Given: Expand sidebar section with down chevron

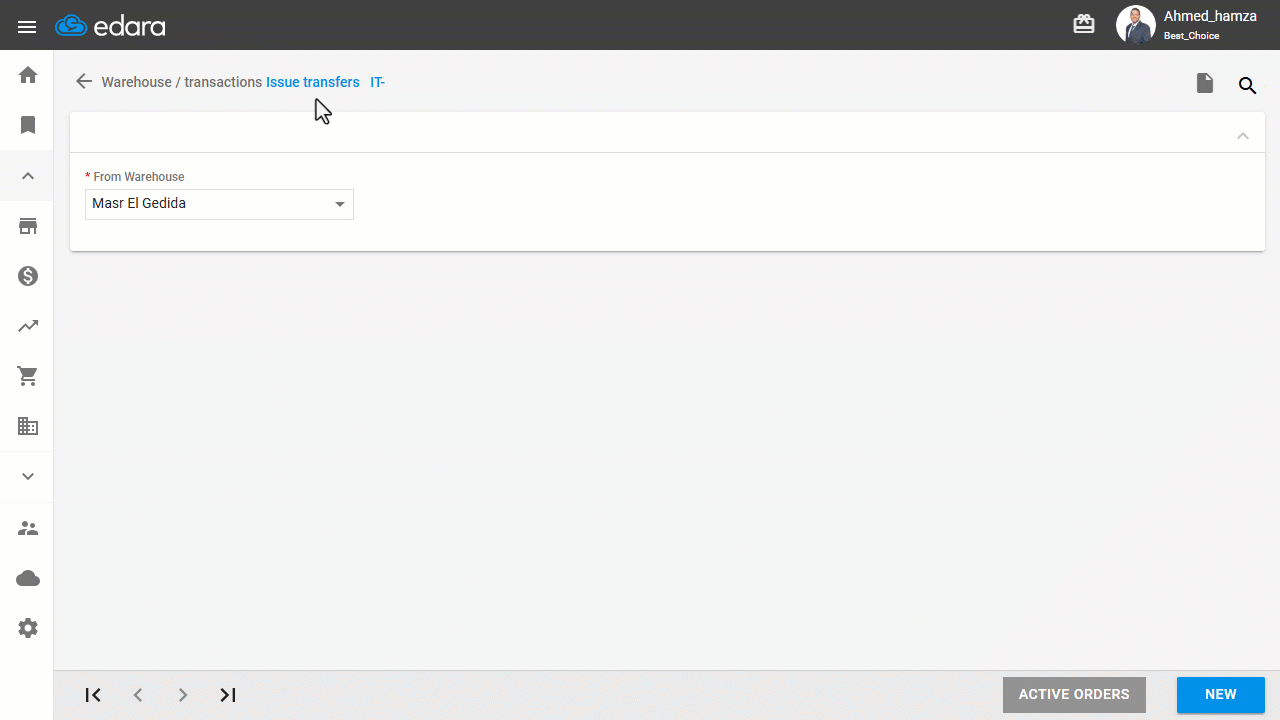Looking at the screenshot, I should coord(28,476).
